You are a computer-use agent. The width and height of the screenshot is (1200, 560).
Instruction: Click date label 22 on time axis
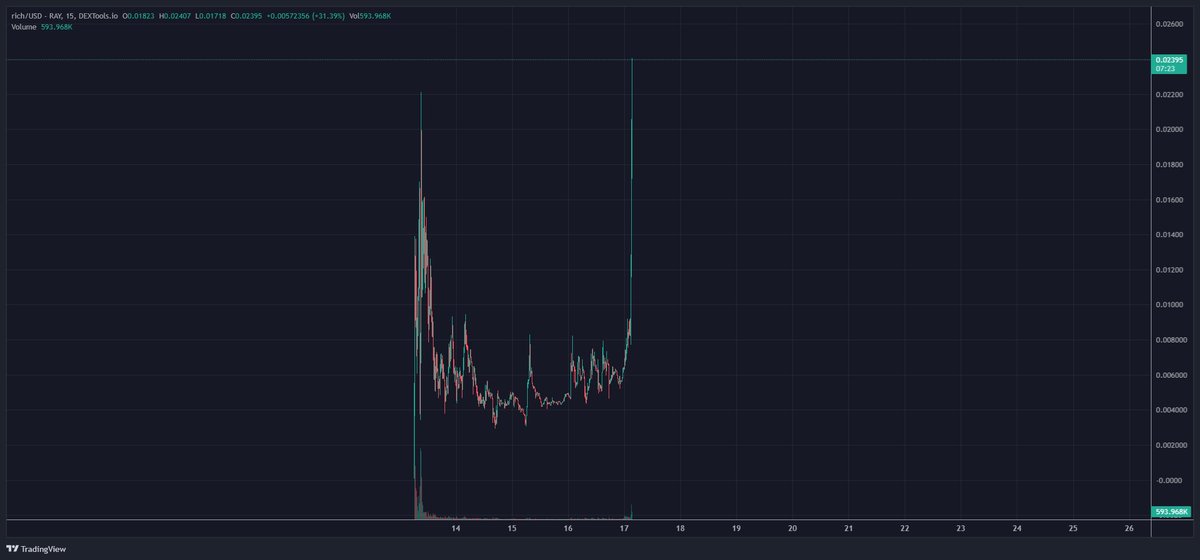coord(904,528)
